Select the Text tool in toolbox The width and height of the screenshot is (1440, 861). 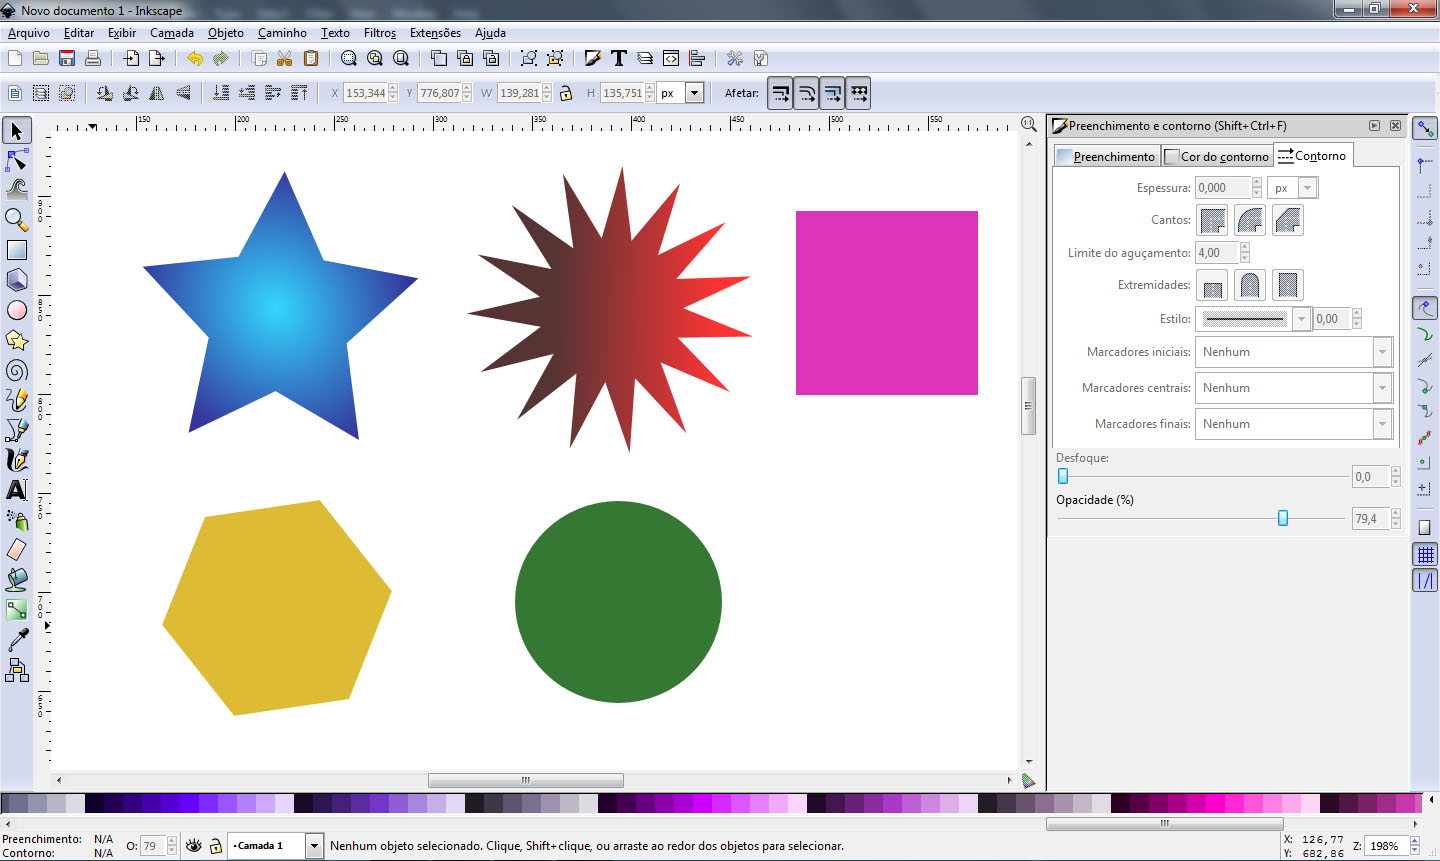coord(17,490)
